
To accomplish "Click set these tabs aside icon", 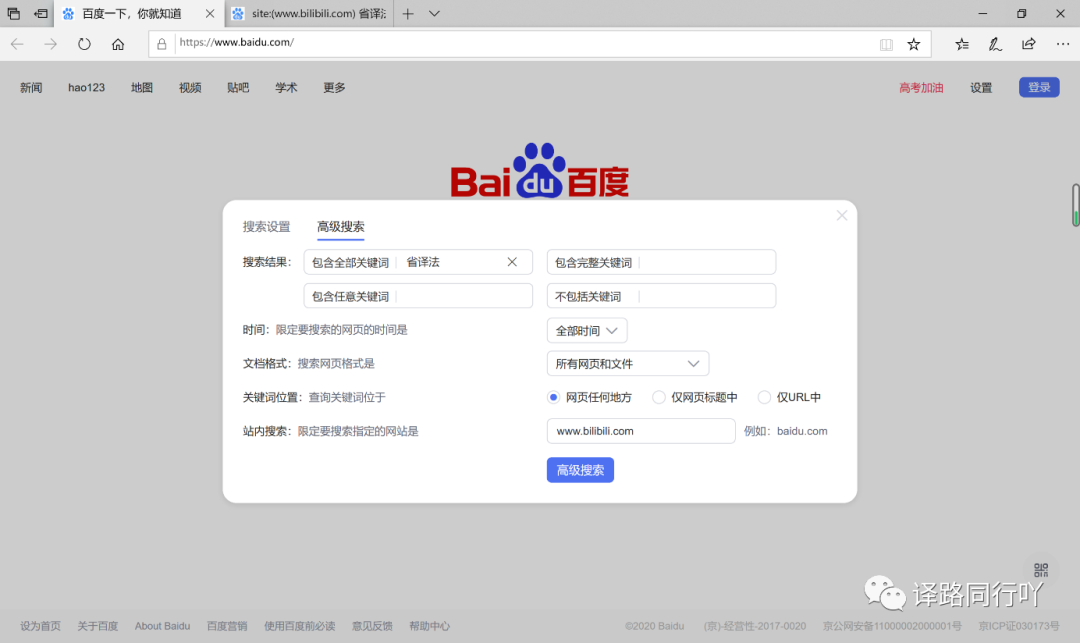I will click(41, 14).
